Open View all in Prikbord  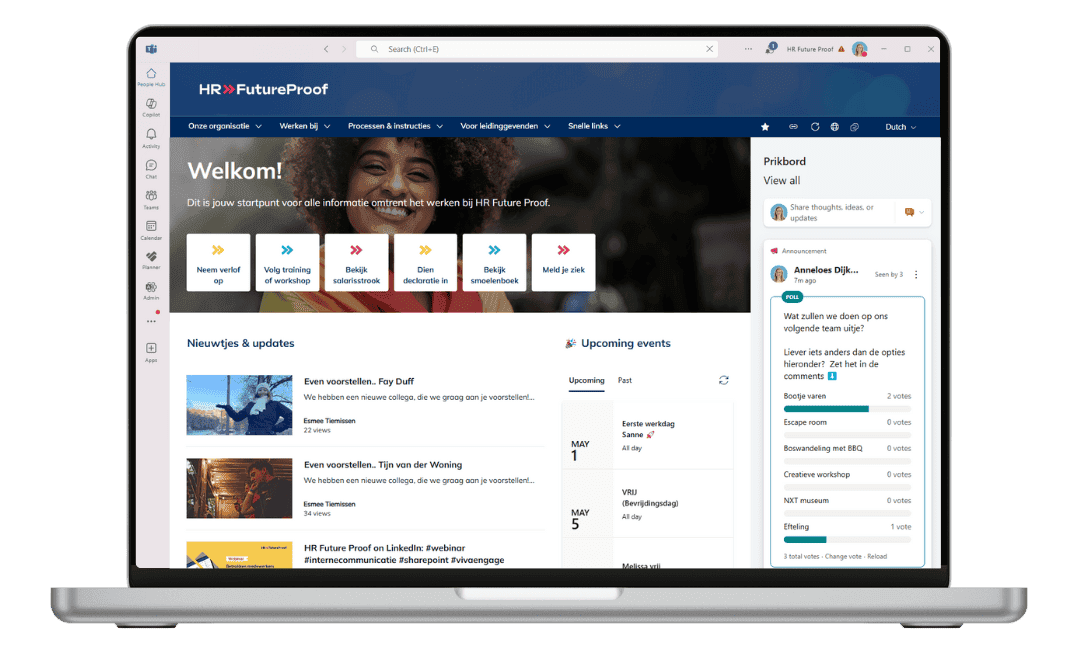click(782, 180)
